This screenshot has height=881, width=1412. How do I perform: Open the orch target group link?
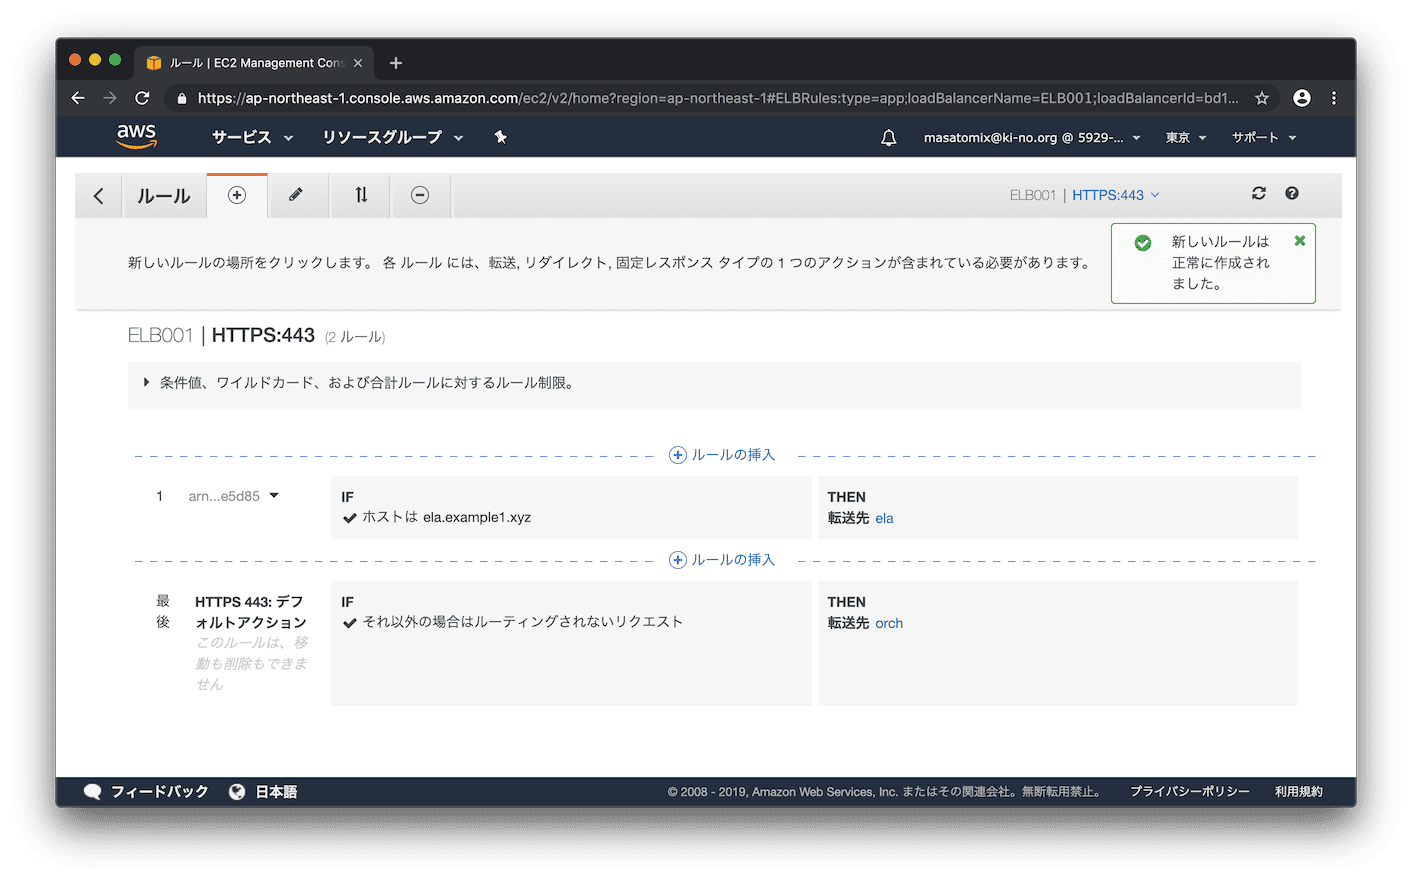point(889,623)
